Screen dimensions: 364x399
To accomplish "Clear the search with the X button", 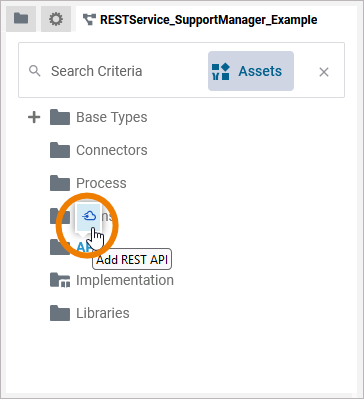I will (324, 72).
